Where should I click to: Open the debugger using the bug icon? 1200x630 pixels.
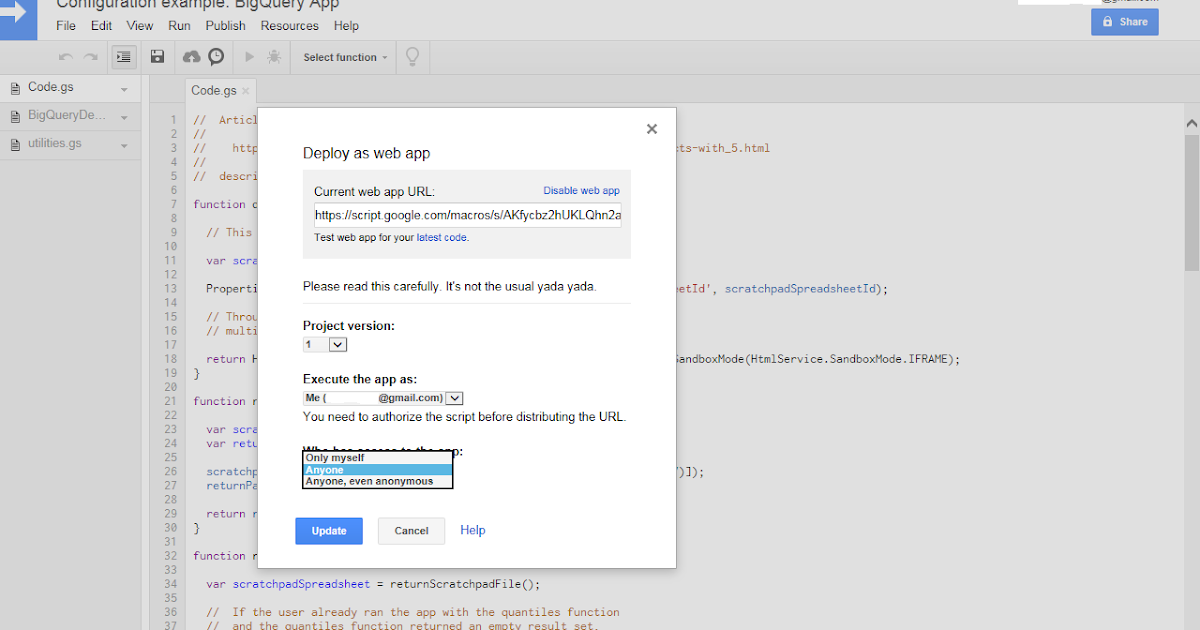pos(273,57)
